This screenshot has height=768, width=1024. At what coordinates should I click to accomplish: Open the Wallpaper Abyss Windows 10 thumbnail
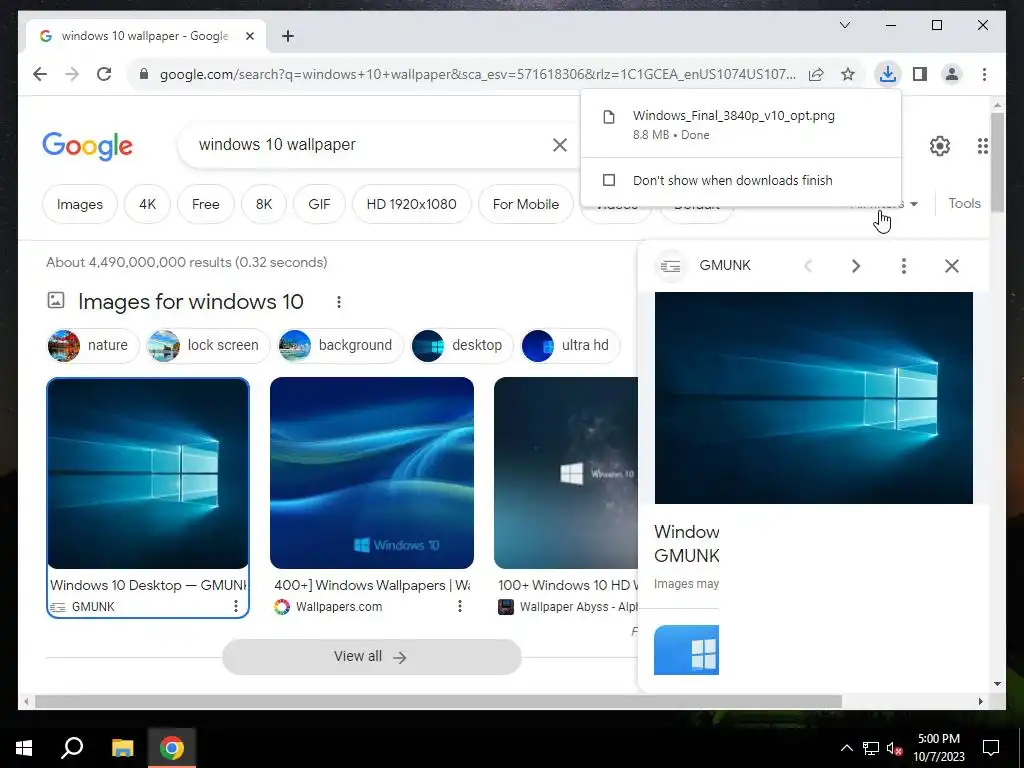pos(566,473)
